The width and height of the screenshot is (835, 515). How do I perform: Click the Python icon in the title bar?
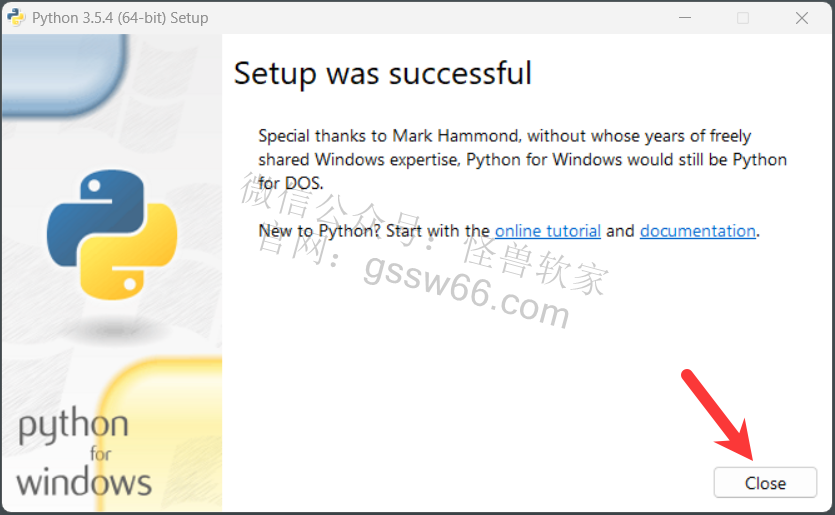click(x=16, y=17)
